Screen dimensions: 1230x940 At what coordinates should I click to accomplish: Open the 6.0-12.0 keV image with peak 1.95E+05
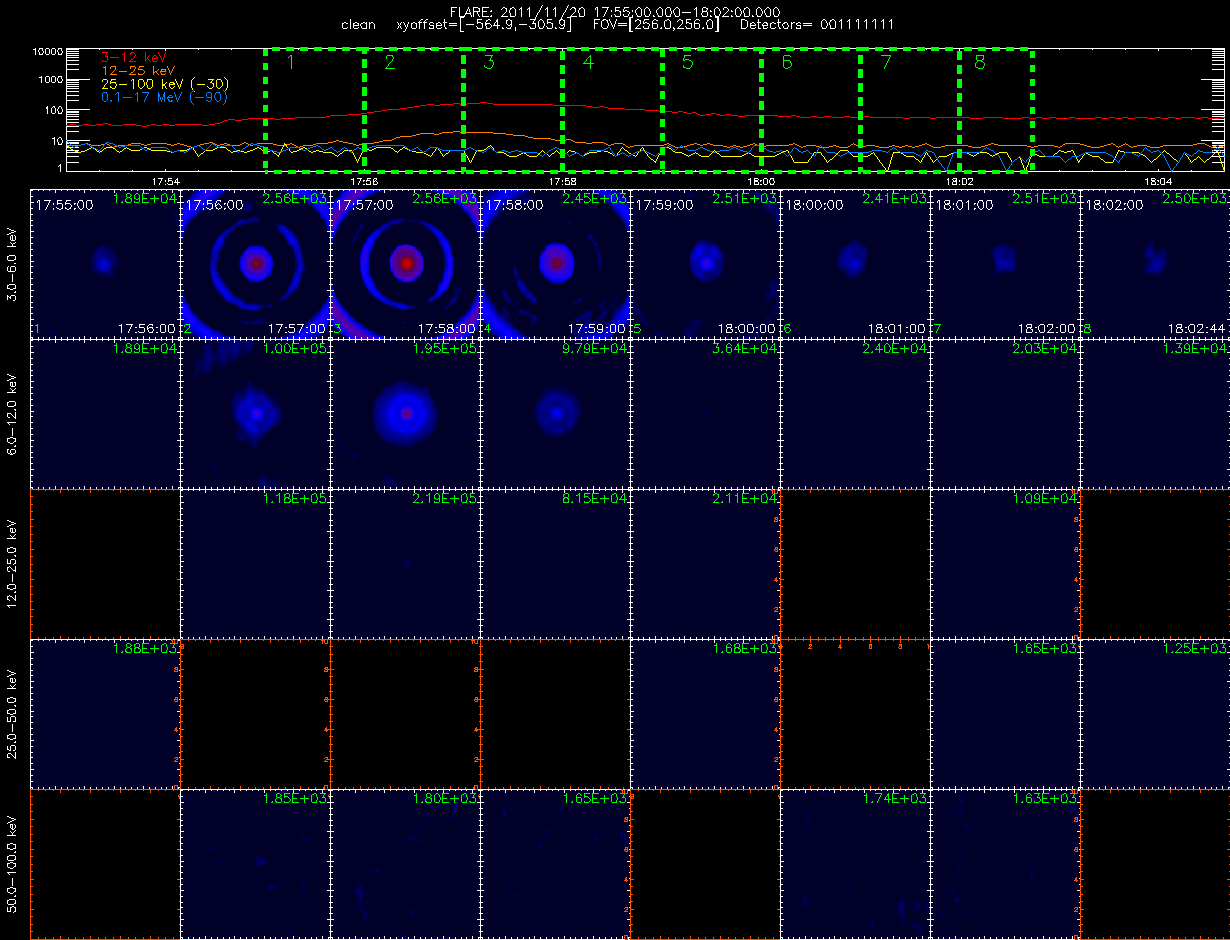(405, 413)
